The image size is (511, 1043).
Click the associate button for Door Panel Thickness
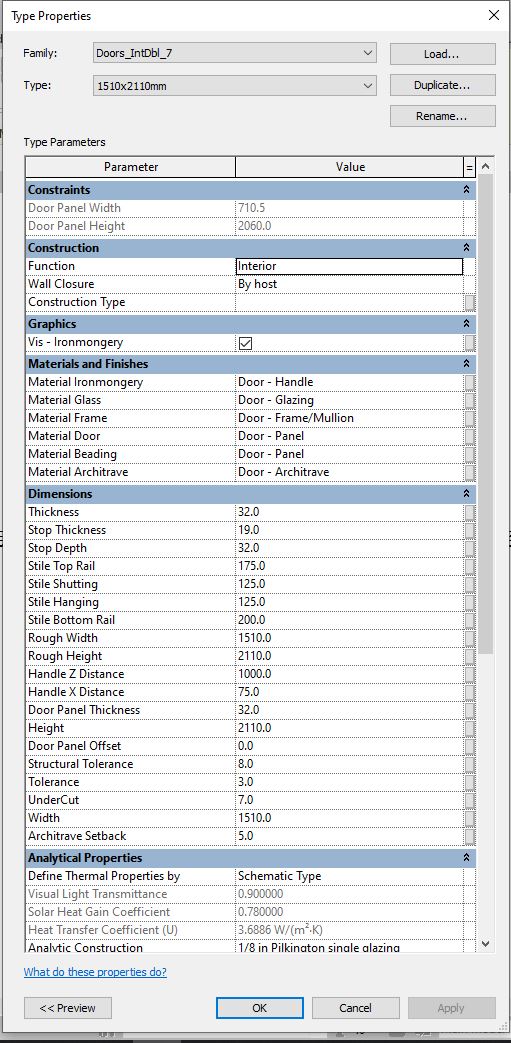(470, 710)
